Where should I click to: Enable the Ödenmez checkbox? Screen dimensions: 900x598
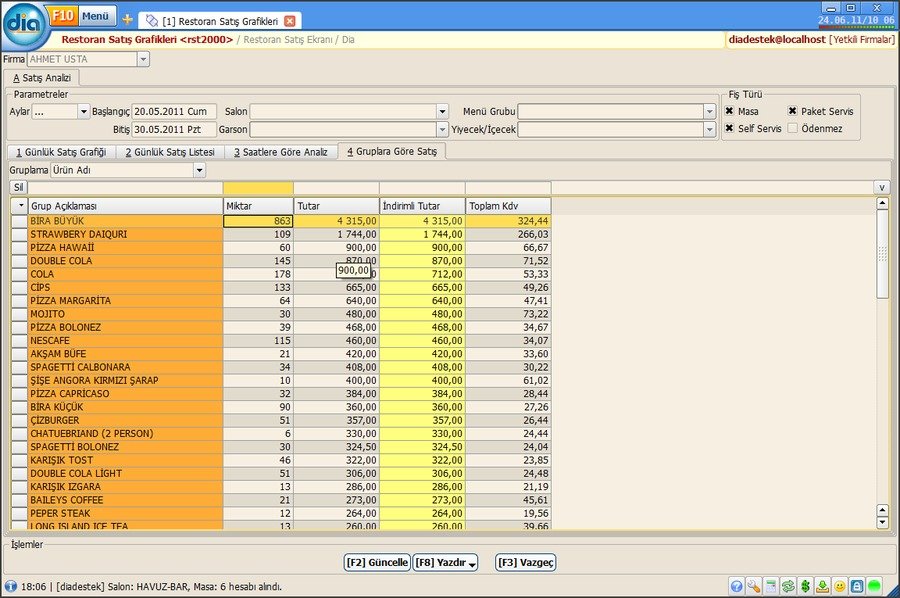(x=793, y=128)
